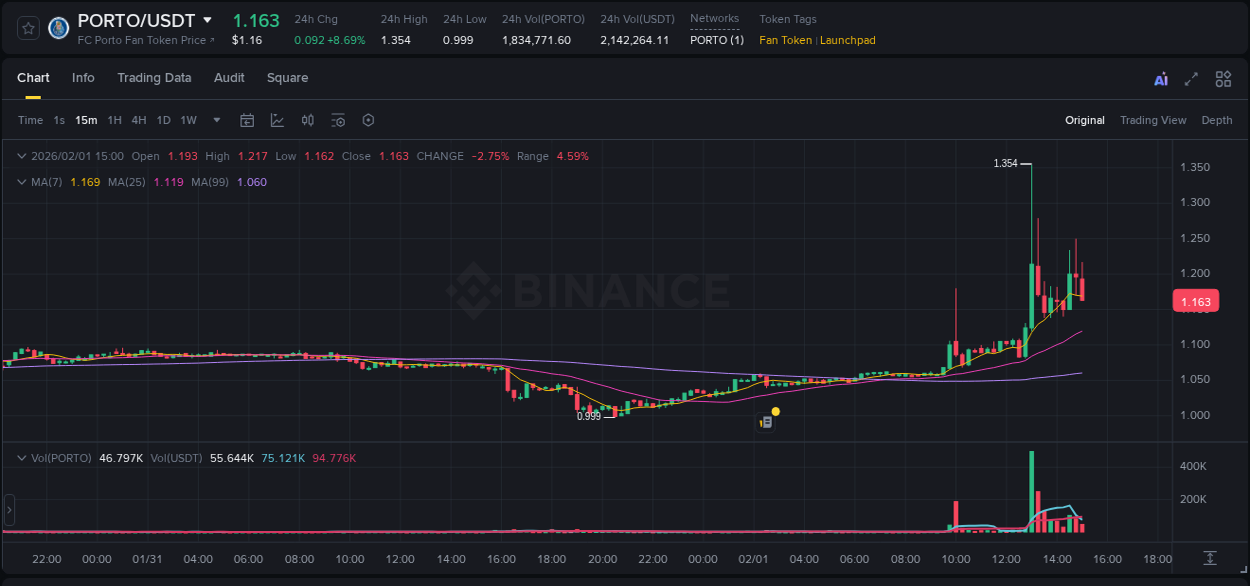Select the chart overlay style icon
1250x586 pixels.
pyautogui.click(x=275, y=120)
